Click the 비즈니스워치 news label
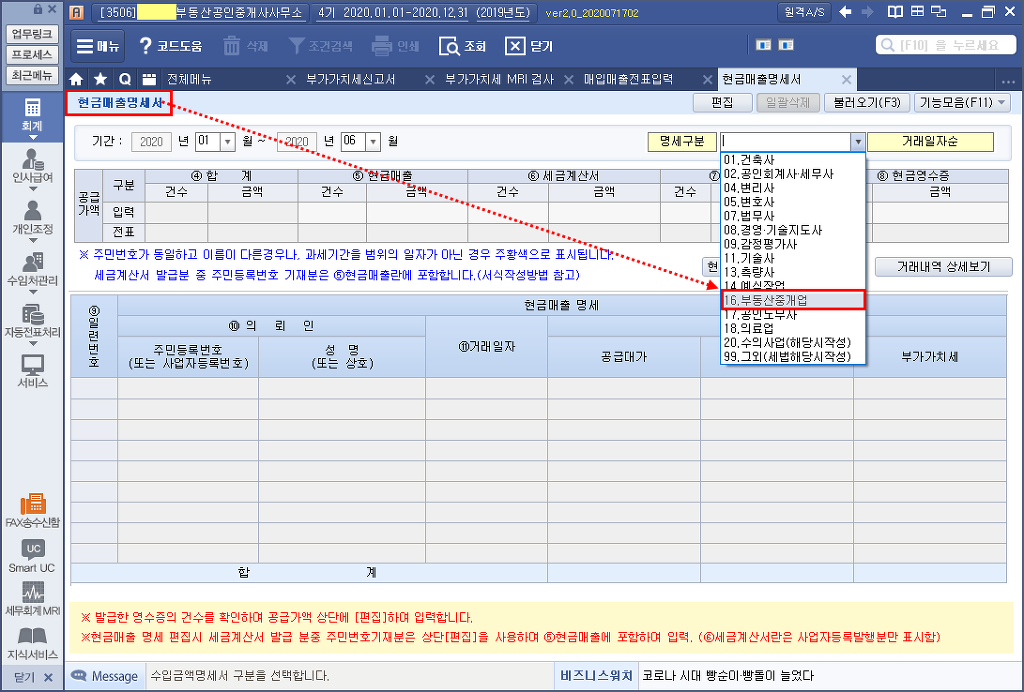 tap(596, 676)
